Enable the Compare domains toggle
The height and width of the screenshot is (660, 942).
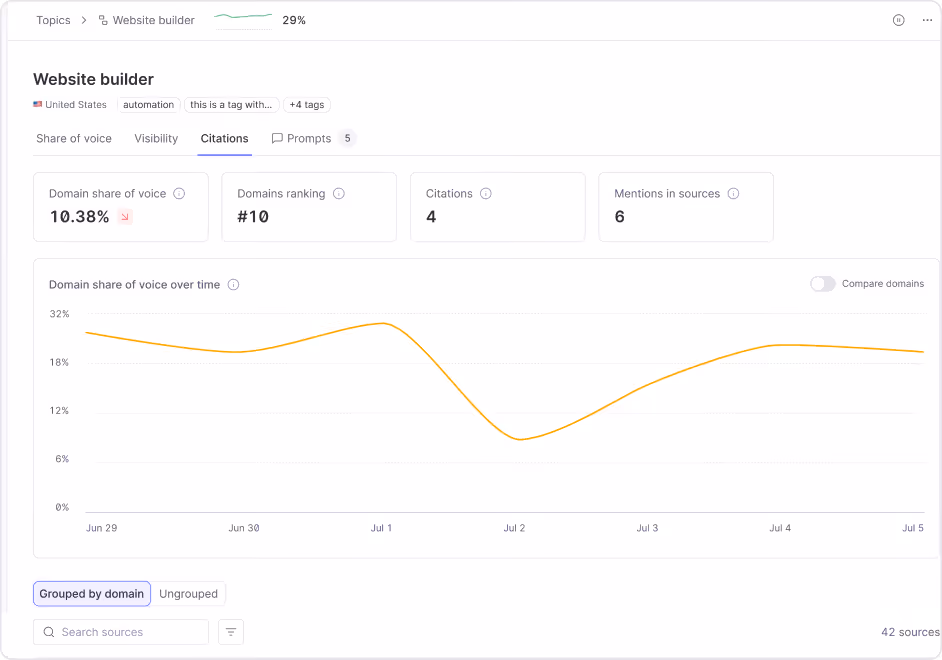[x=822, y=283]
